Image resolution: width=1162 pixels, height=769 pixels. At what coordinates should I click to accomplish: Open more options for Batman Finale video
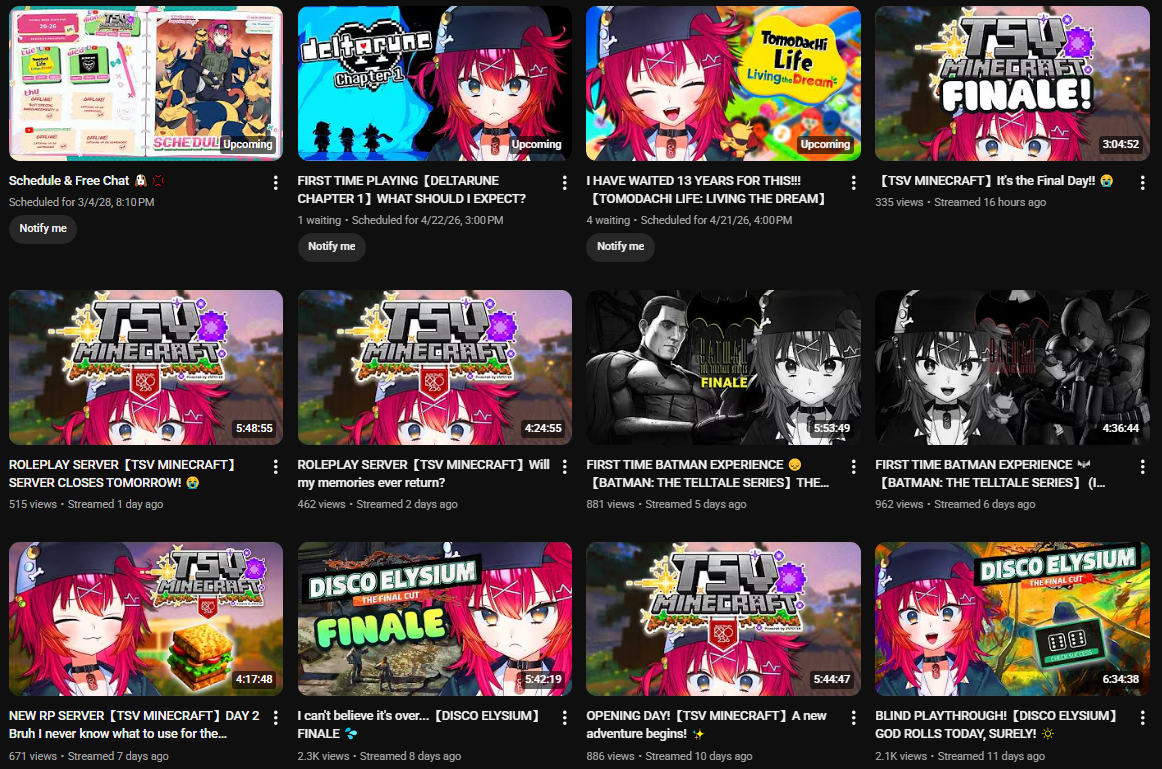coord(854,467)
